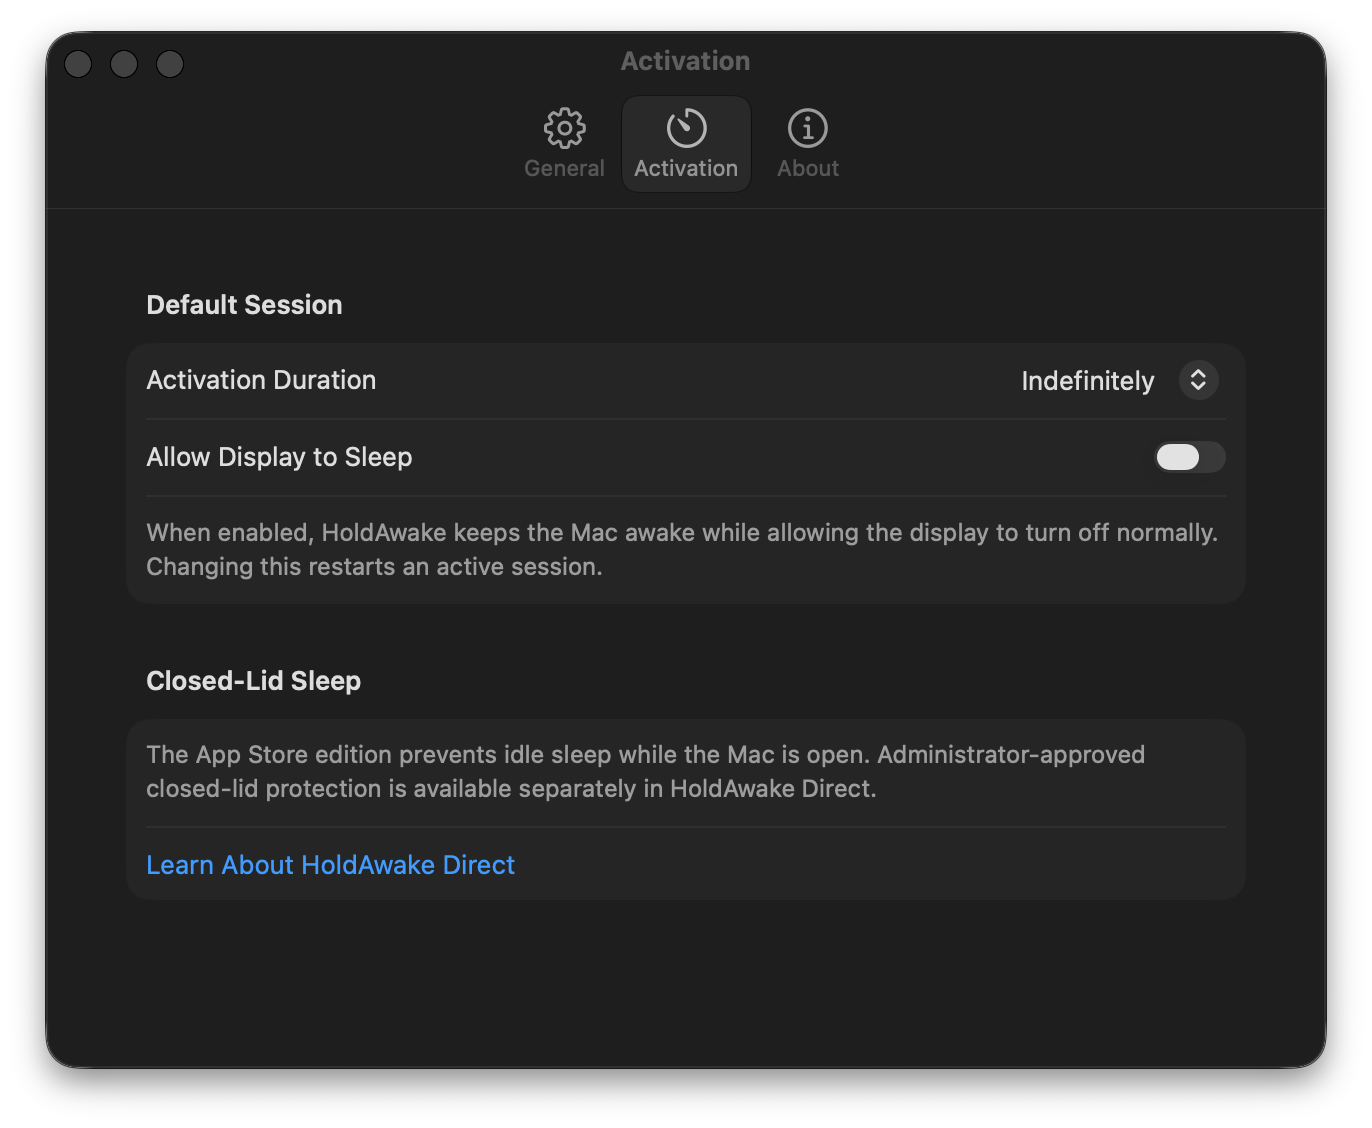Viewport: 1372px width, 1128px height.
Task: Click the Allow Display to Sleep label
Action: (x=279, y=457)
